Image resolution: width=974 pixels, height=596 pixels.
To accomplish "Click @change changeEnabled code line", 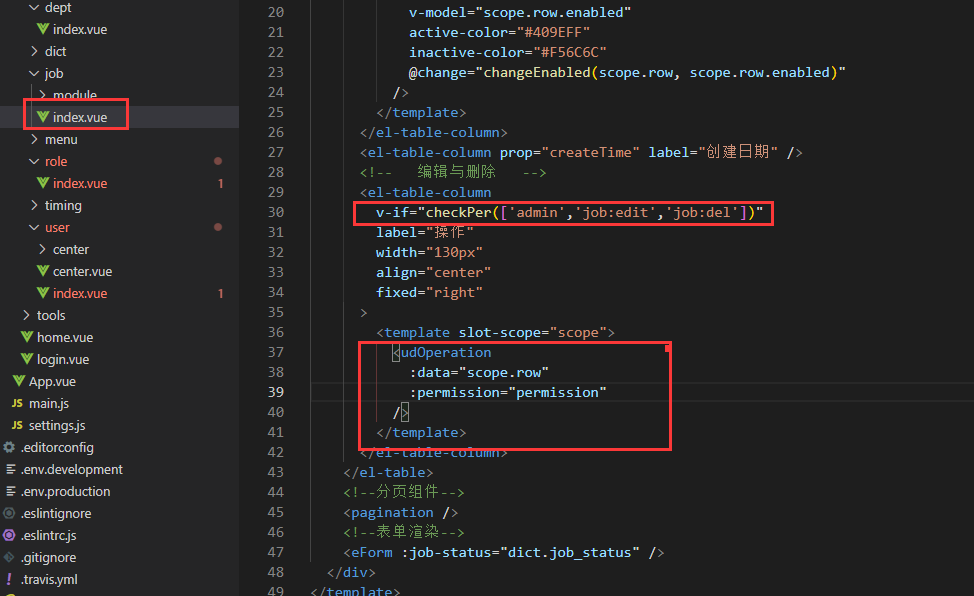I will click(627, 73).
